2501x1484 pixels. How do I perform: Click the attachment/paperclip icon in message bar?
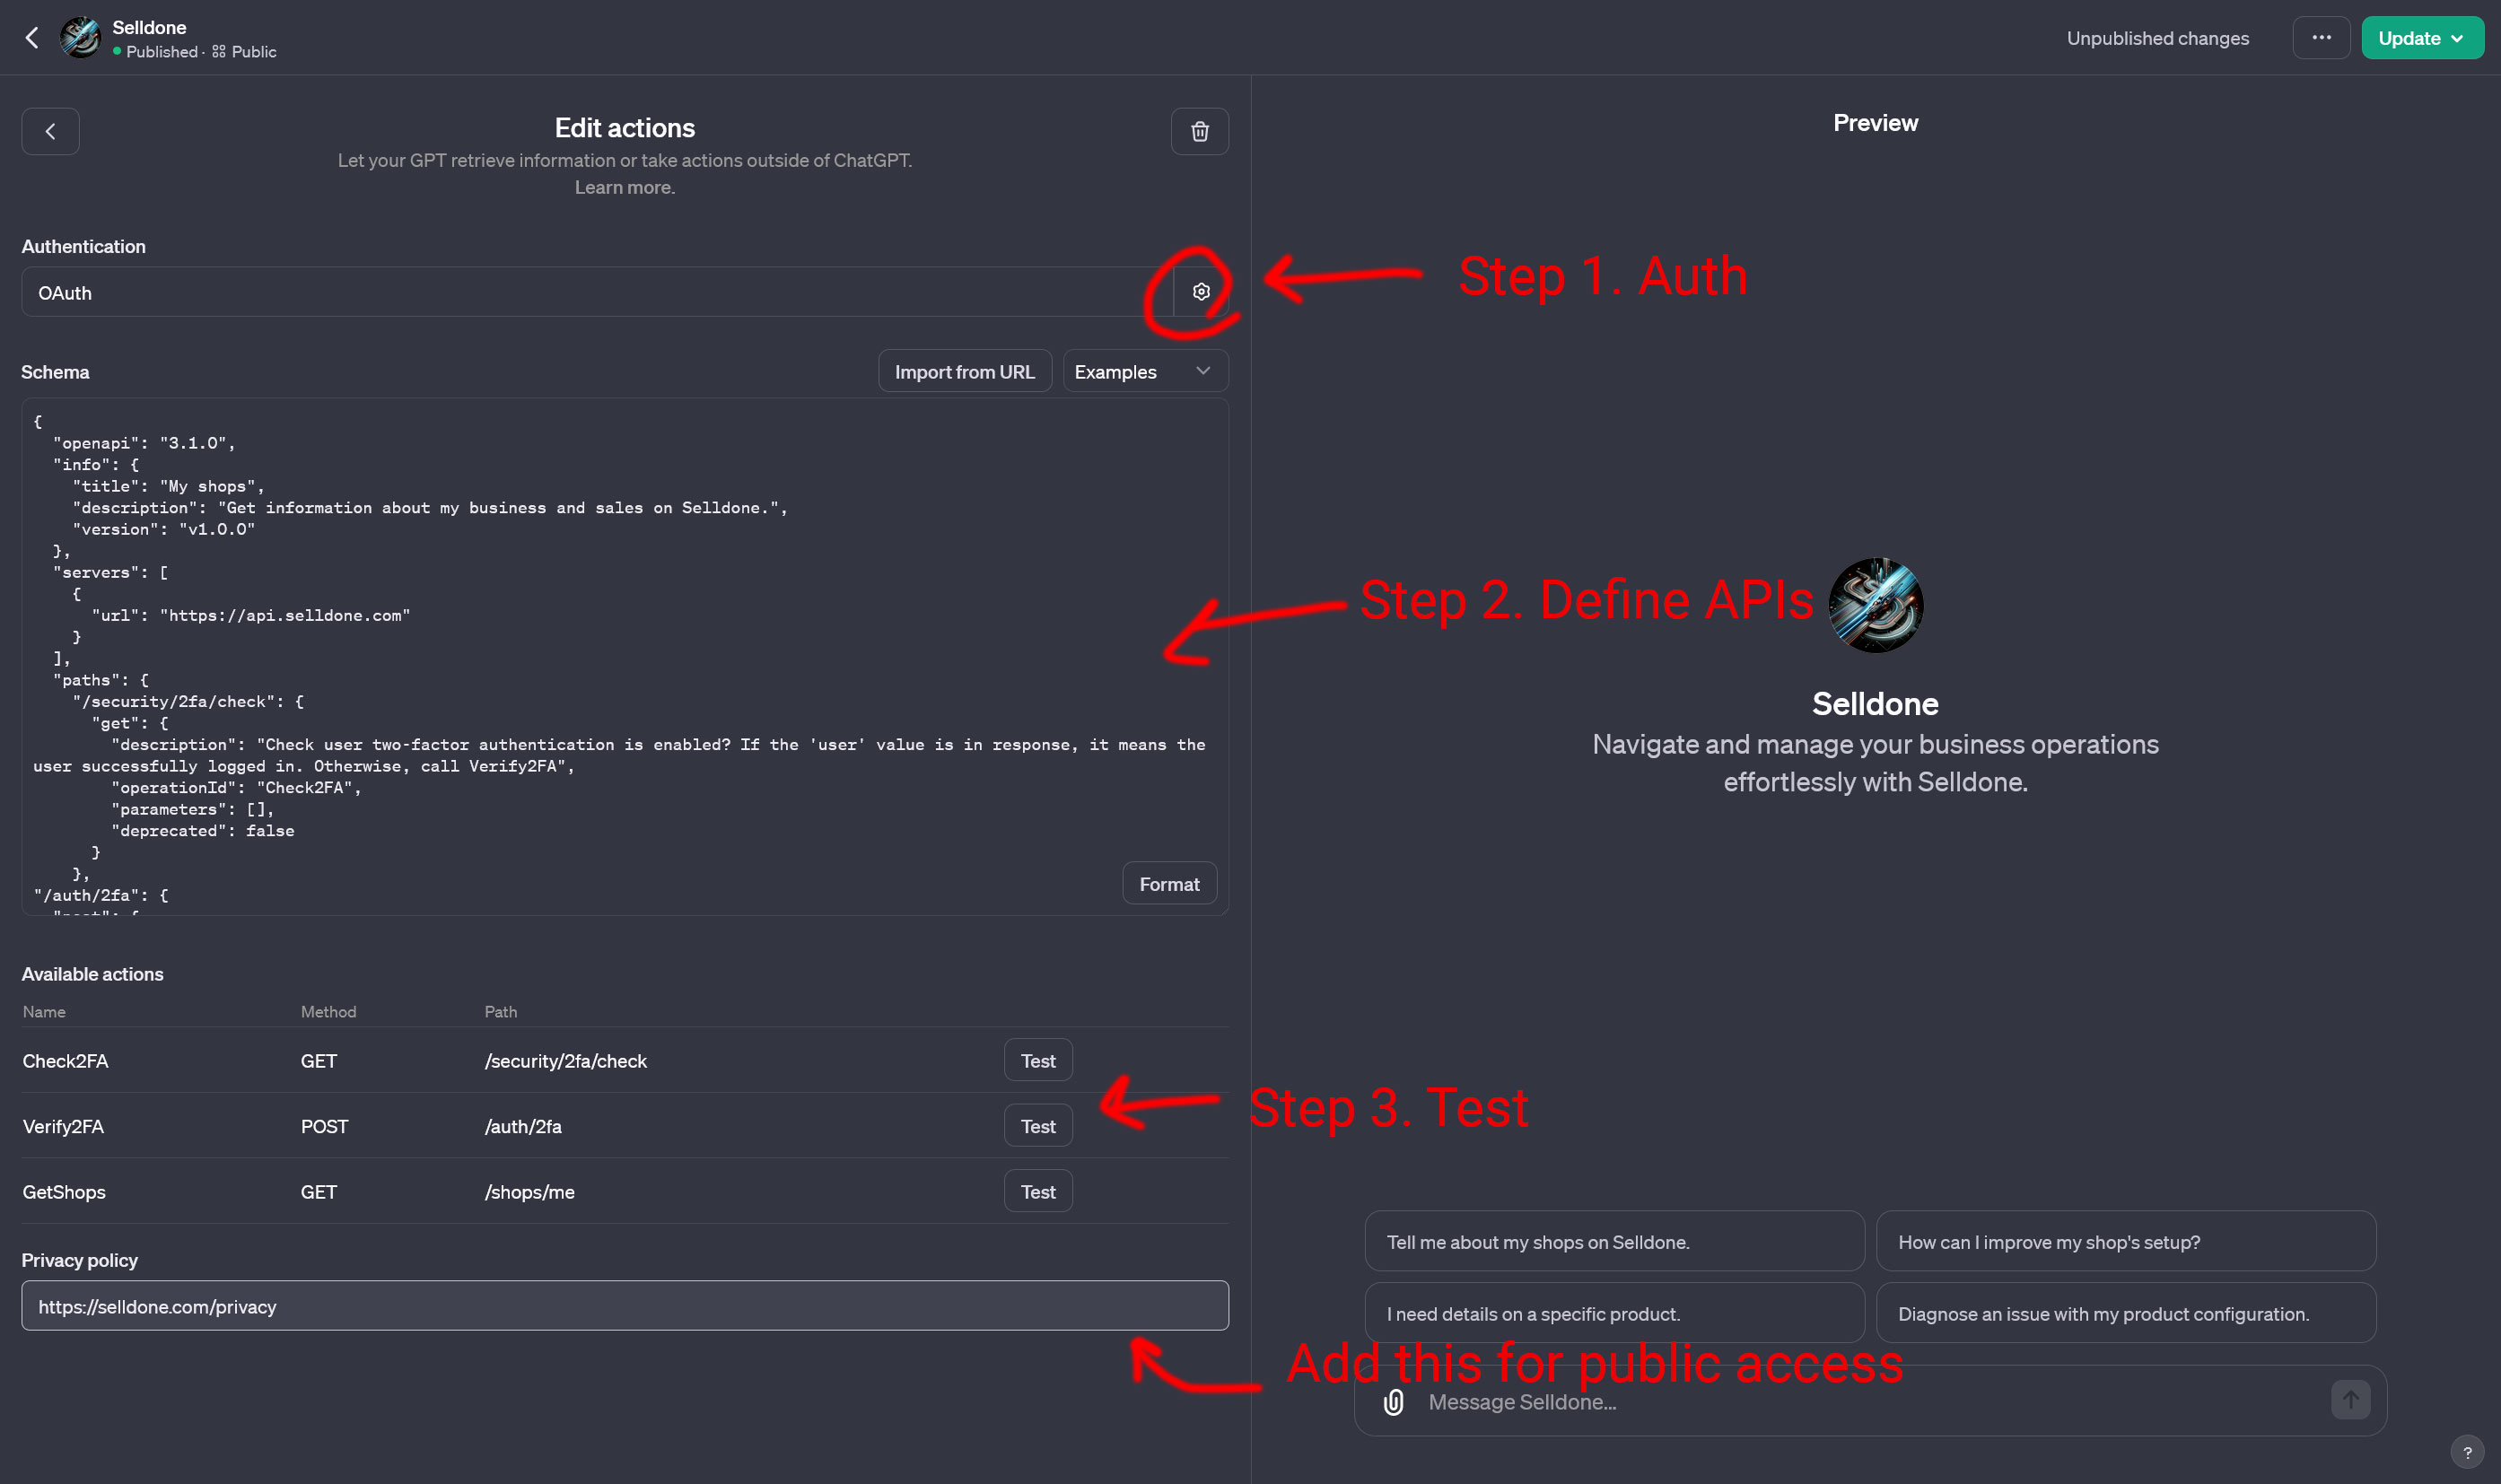click(x=1395, y=1401)
